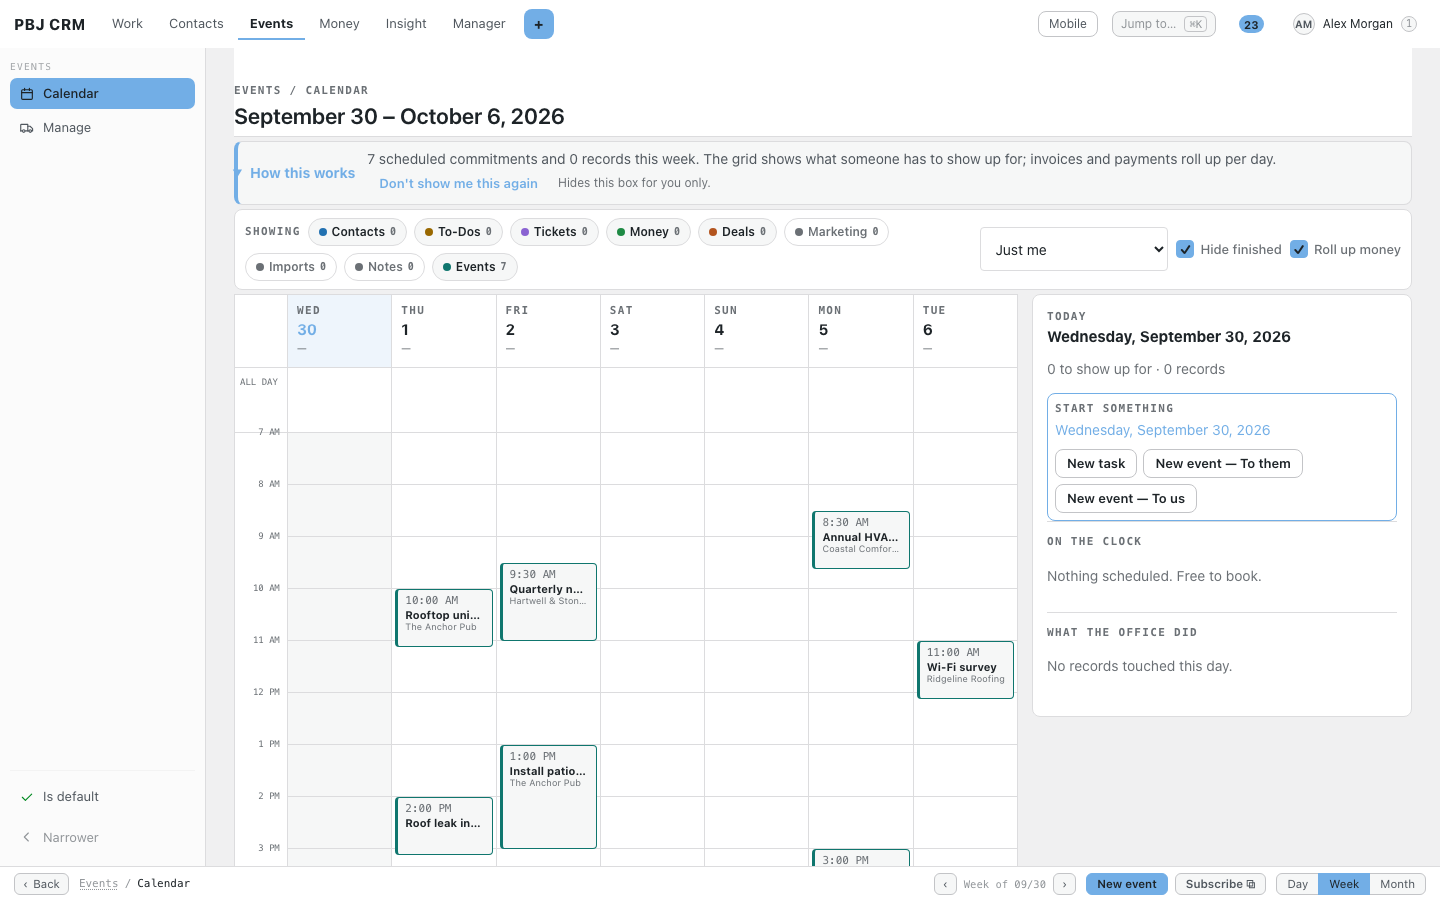Click New event — To us button
The width and height of the screenshot is (1440, 900).
click(x=1126, y=499)
